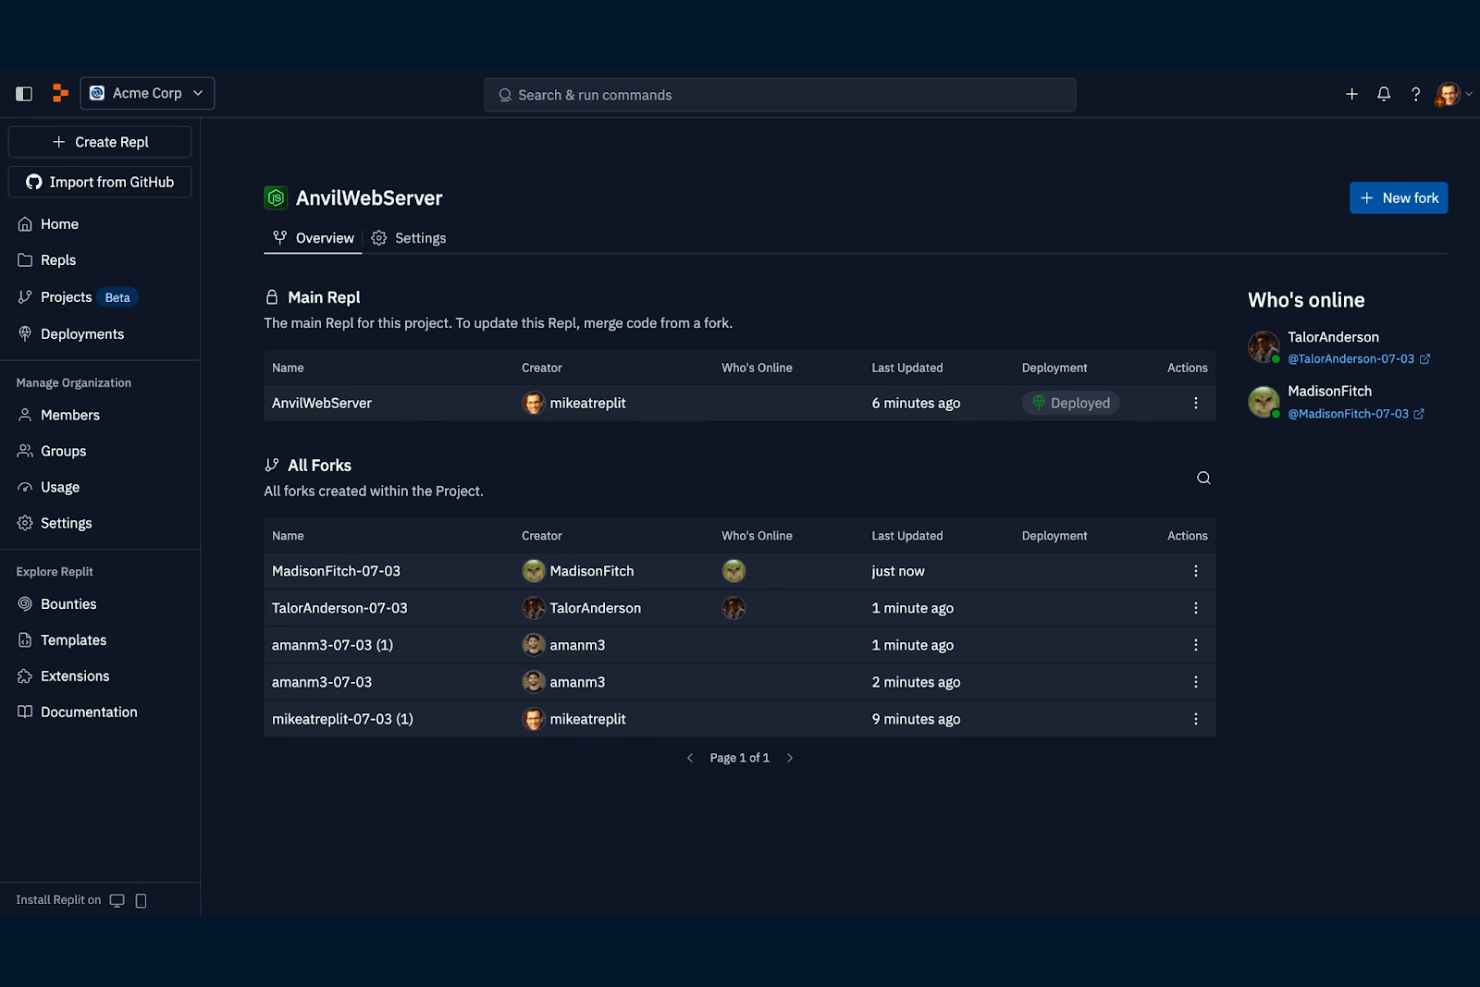Screen dimensions: 1480x987
Task: Click the desktop icon next to Install Replit
Action: click(x=117, y=900)
